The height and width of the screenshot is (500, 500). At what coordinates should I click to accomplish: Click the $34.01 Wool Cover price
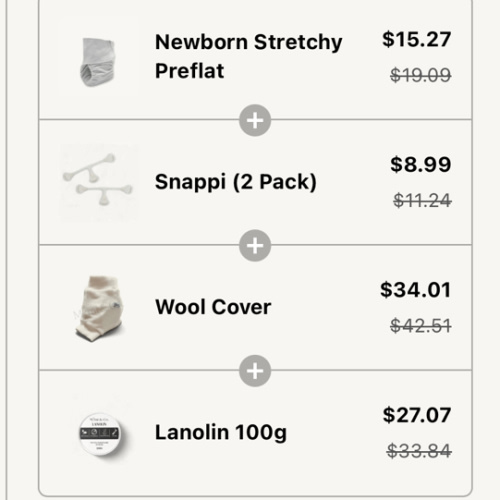click(416, 290)
